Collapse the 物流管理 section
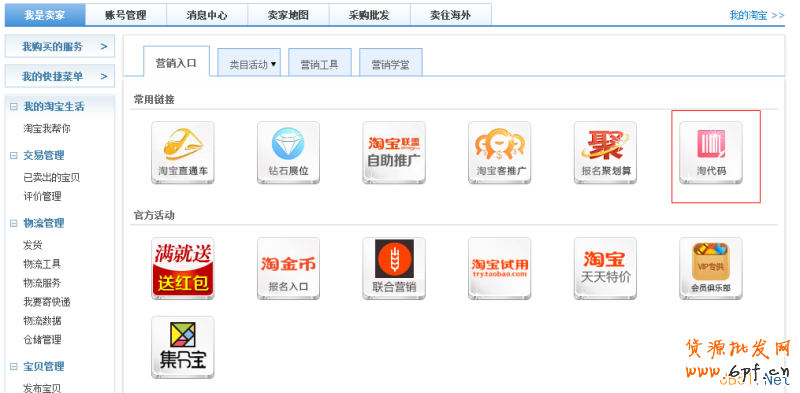 click(14, 224)
